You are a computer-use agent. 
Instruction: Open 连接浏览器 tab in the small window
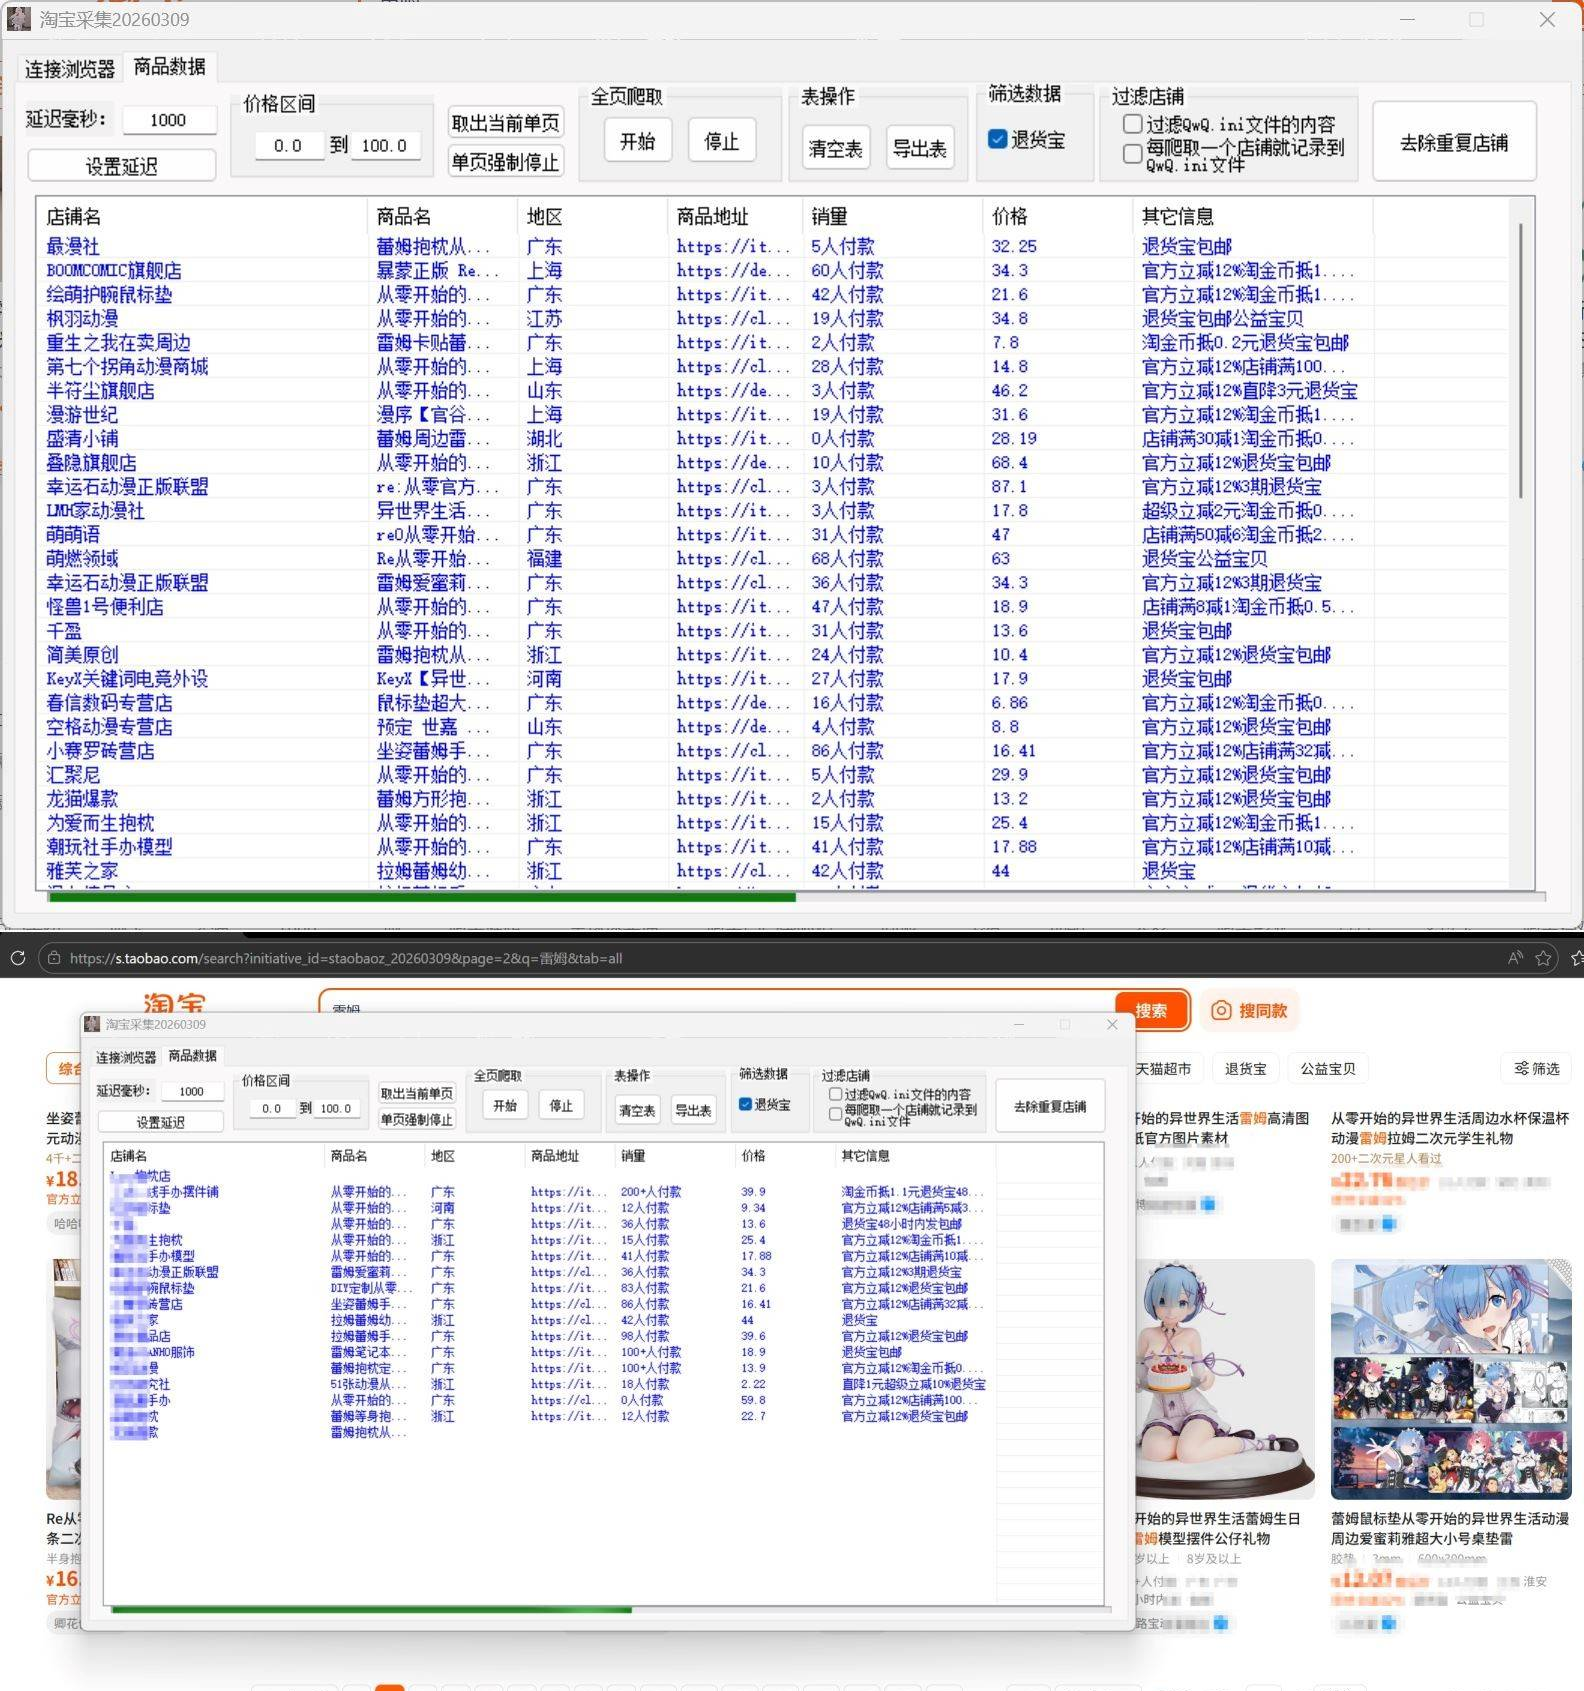click(126, 1057)
